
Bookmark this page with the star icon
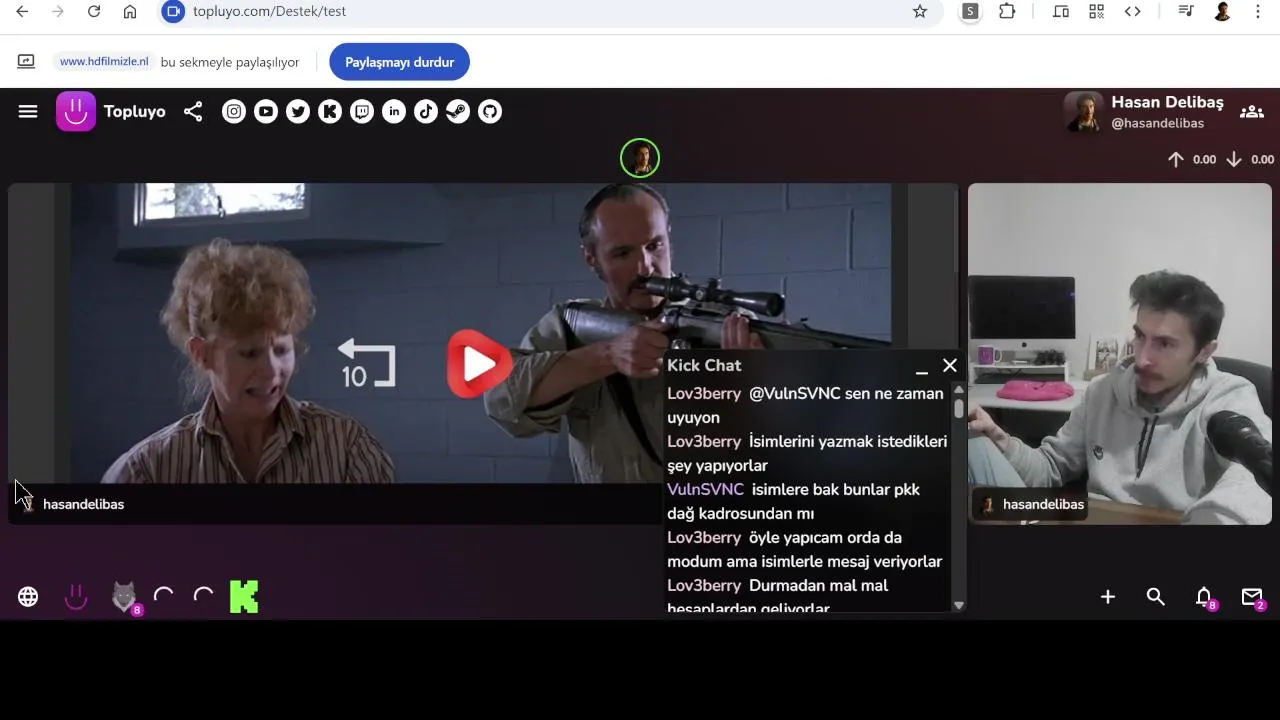tap(920, 11)
